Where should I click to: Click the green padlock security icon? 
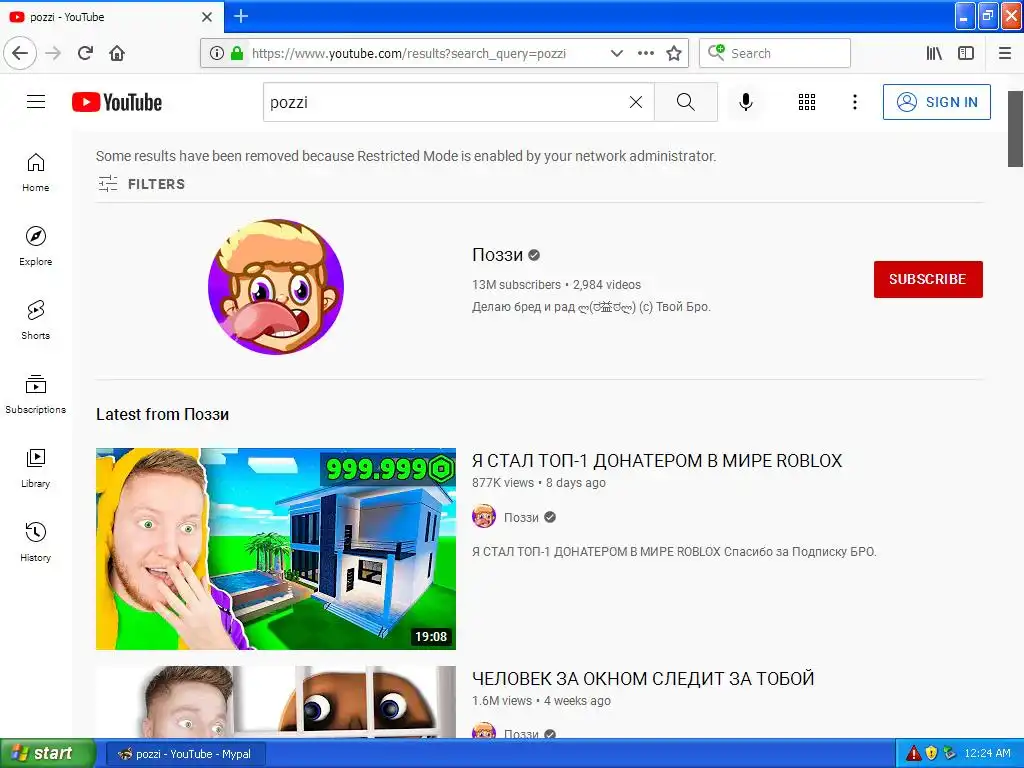tap(237, 53)
